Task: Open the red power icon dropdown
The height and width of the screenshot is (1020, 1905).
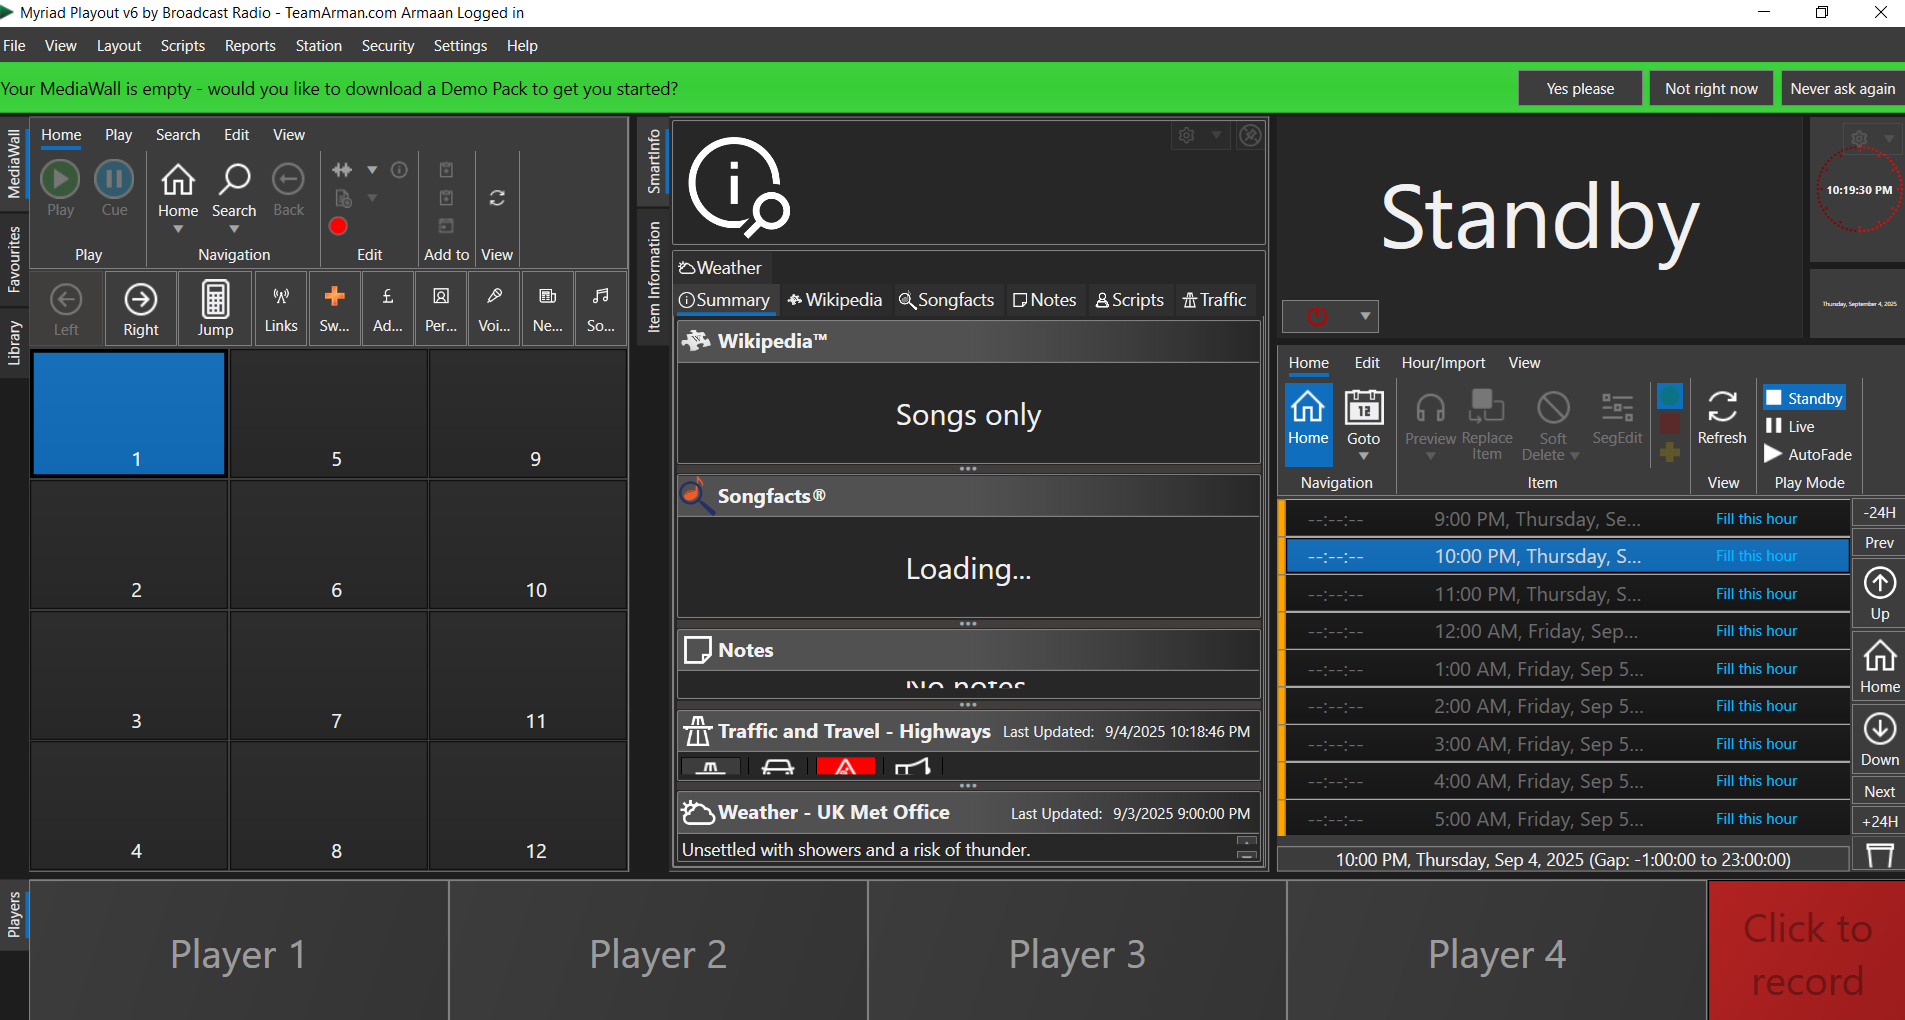Action: [1364, 316]
